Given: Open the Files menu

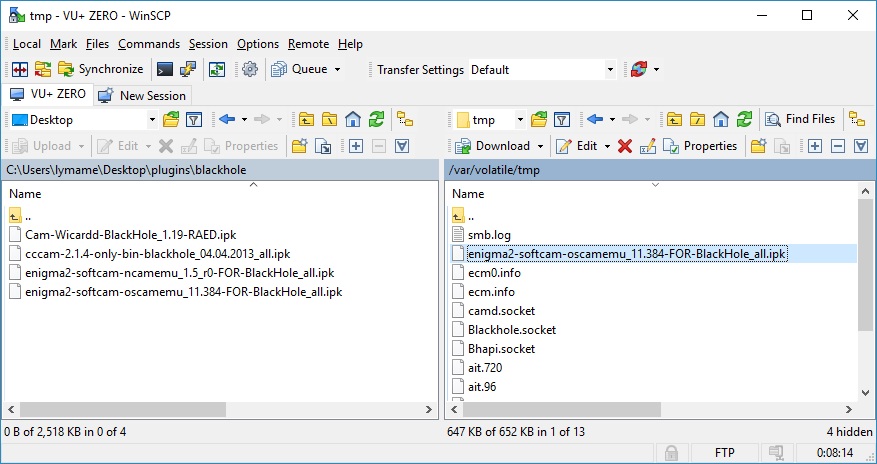Looking at the screenshot, I should 97,44.
